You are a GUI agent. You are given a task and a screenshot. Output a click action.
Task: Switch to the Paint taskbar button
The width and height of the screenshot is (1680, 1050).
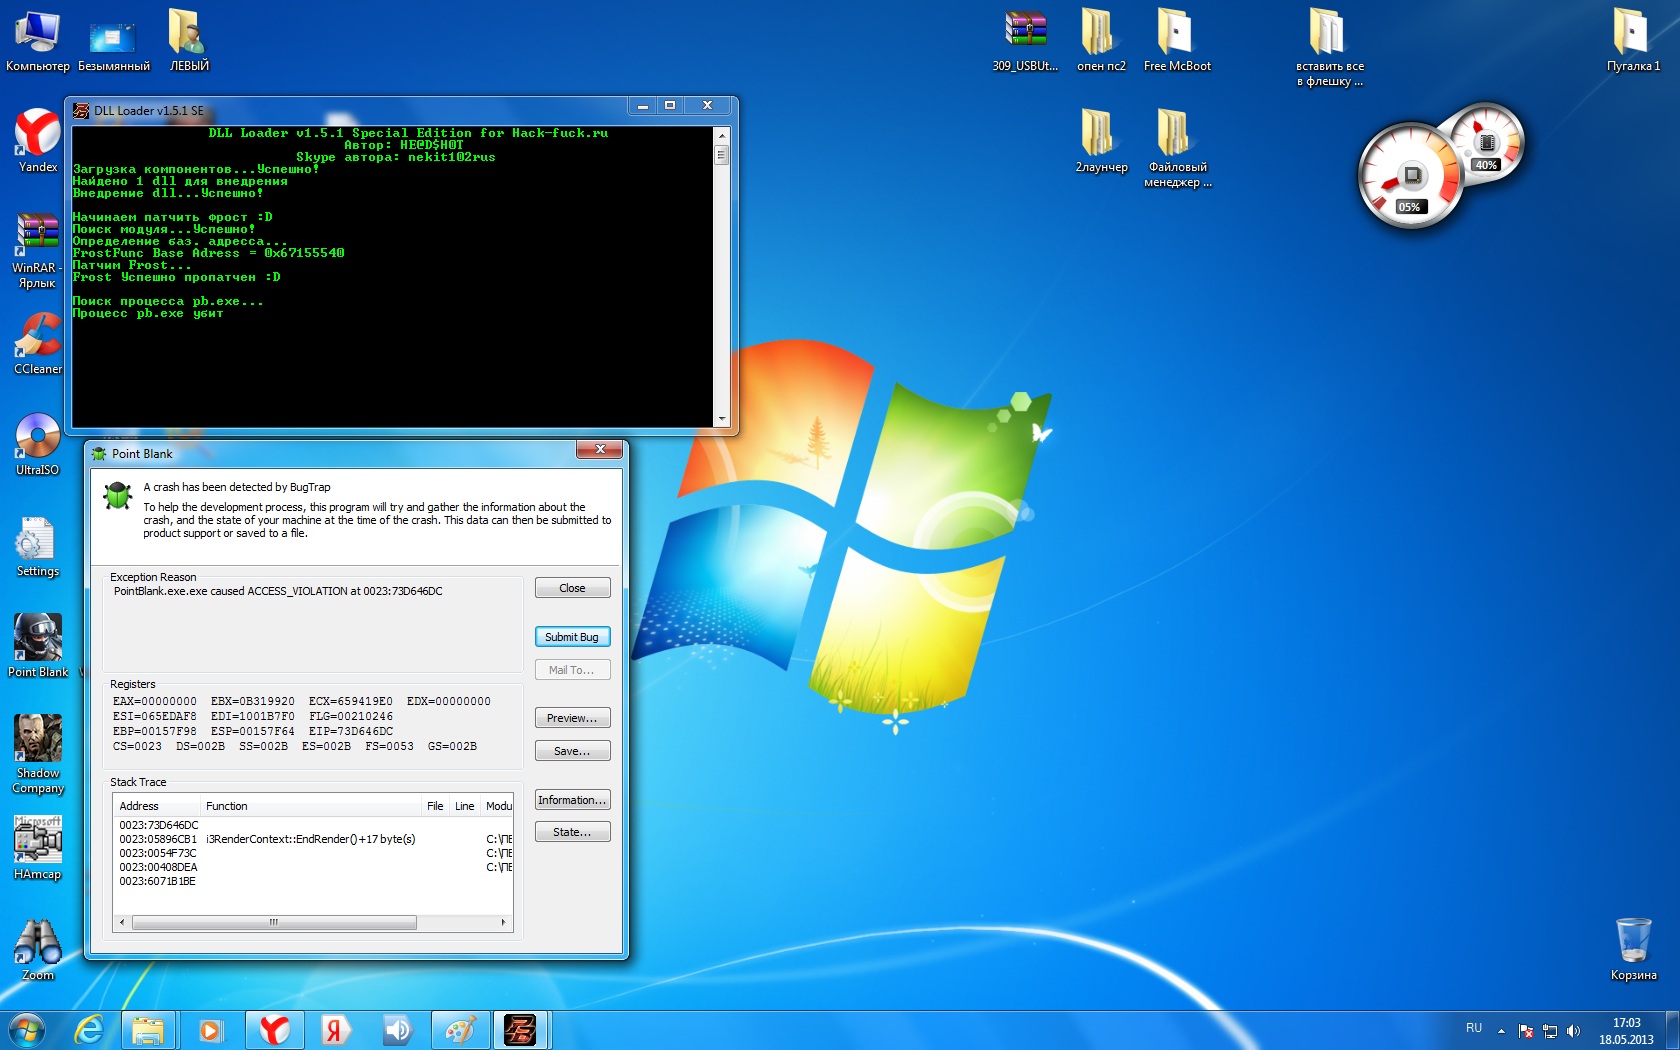[x=459, y=1029]
